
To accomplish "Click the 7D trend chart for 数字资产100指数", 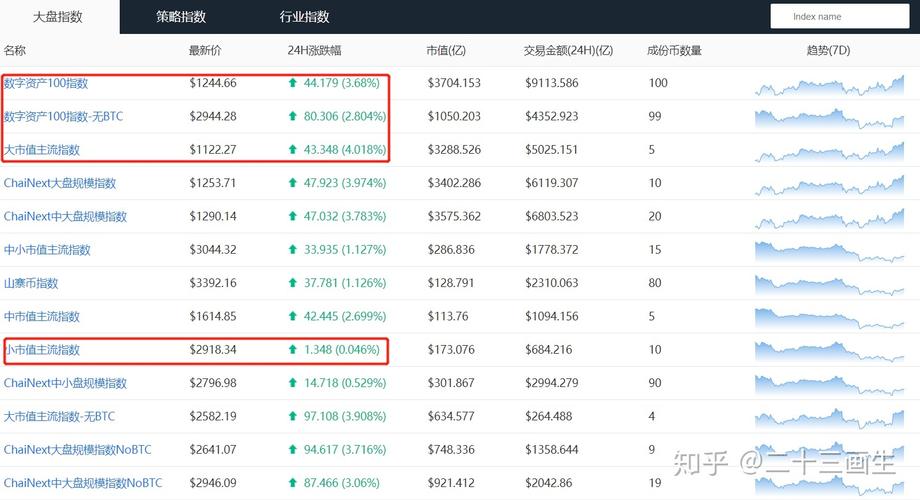I will [829, 85].
